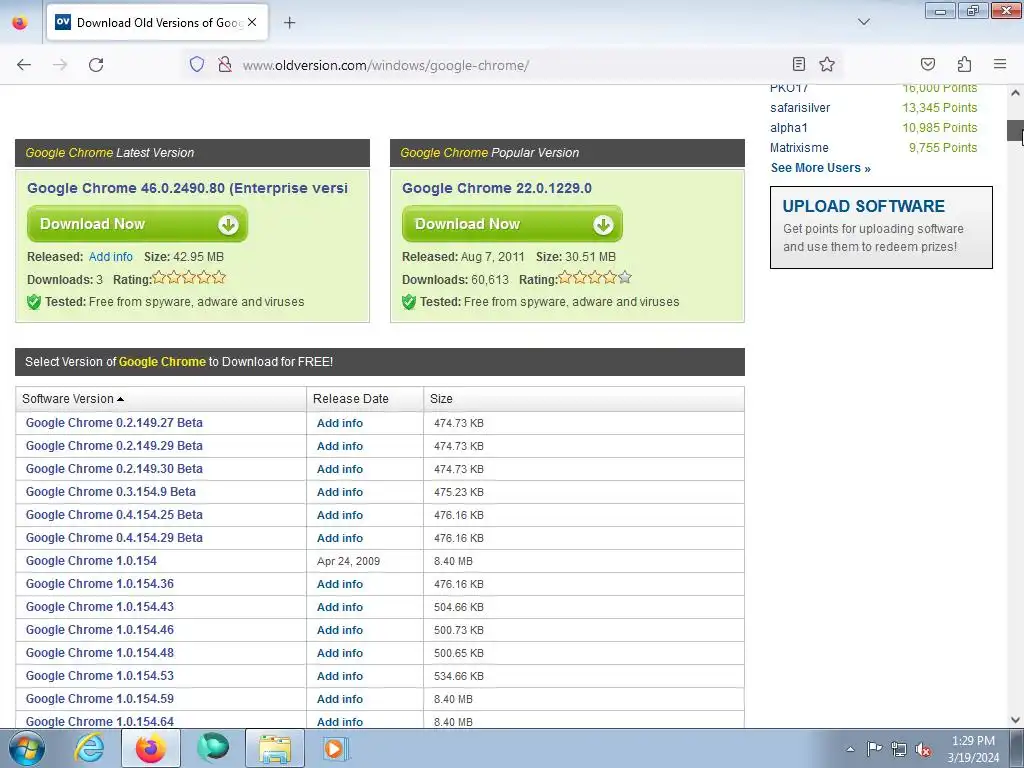
Task: Open Google Chrome 1.0.154.36 link
Action: click(99, 583)
